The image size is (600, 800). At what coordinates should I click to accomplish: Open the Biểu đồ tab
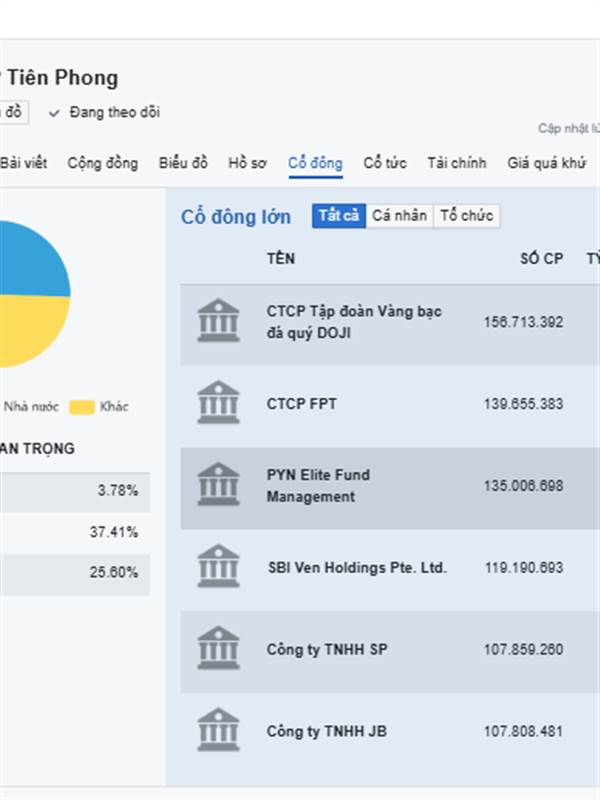(183, 163)
